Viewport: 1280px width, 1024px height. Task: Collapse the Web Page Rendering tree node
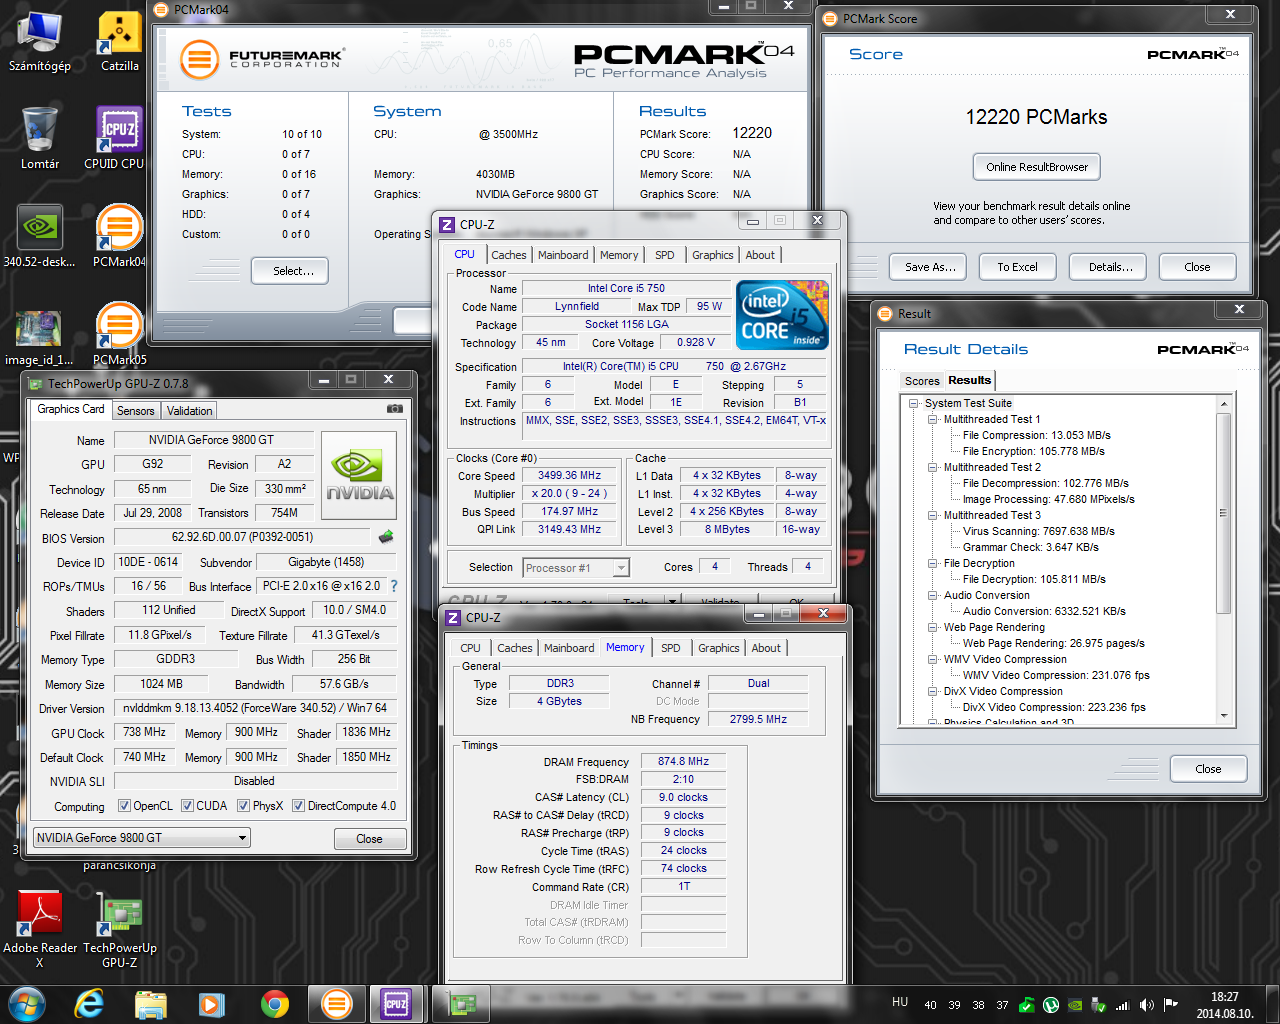(933, 627)
